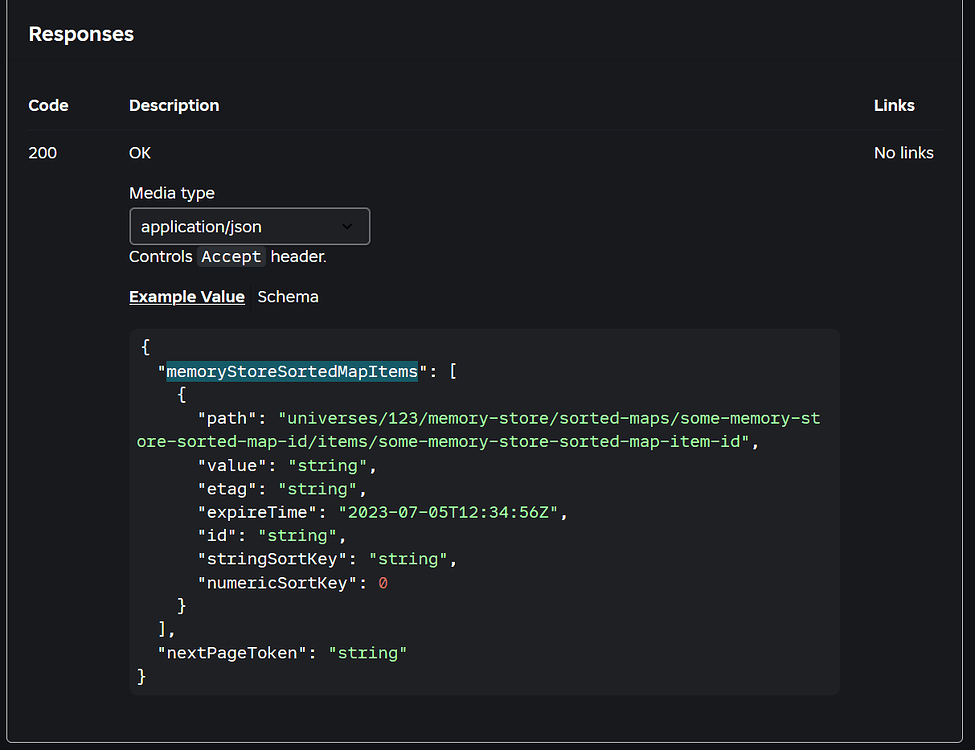Click the highlighted memoryStoreSortedMapItems key
Image resolution: width=975 pixels, height=750 pixels.
292,371
